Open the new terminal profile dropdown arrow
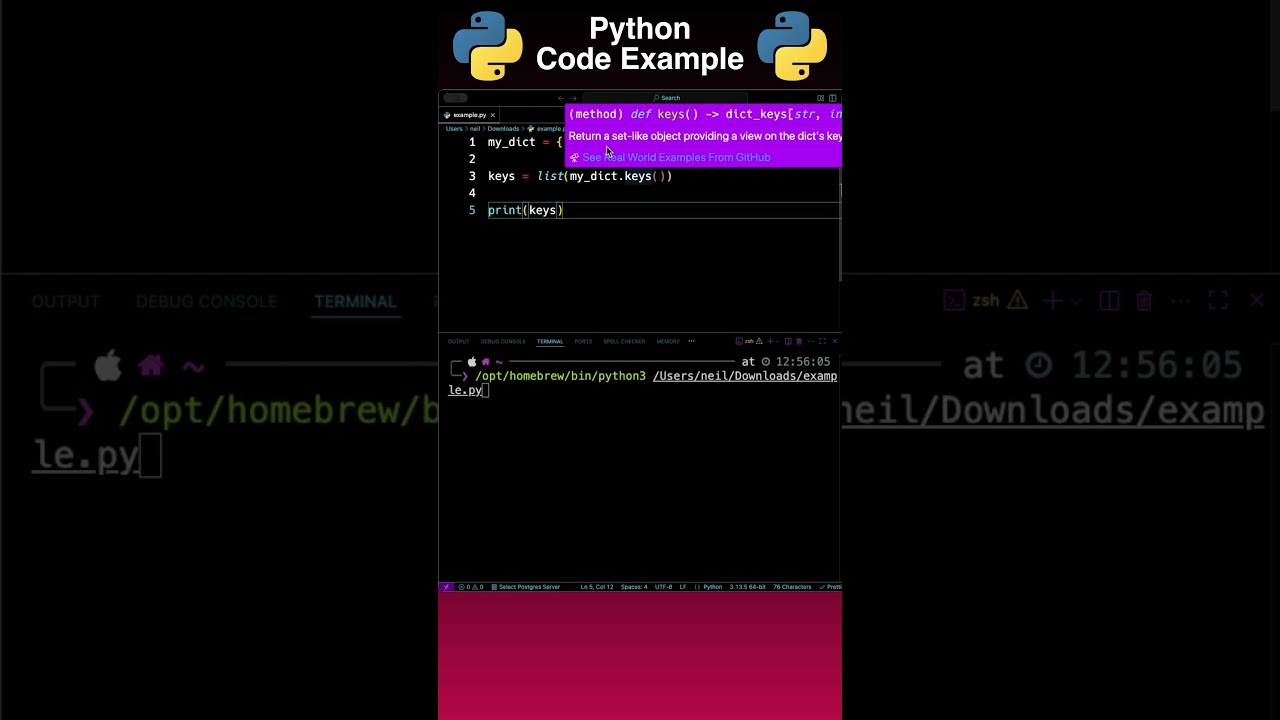The width and height of the screenshot is (1280, 720). point(778,341)
